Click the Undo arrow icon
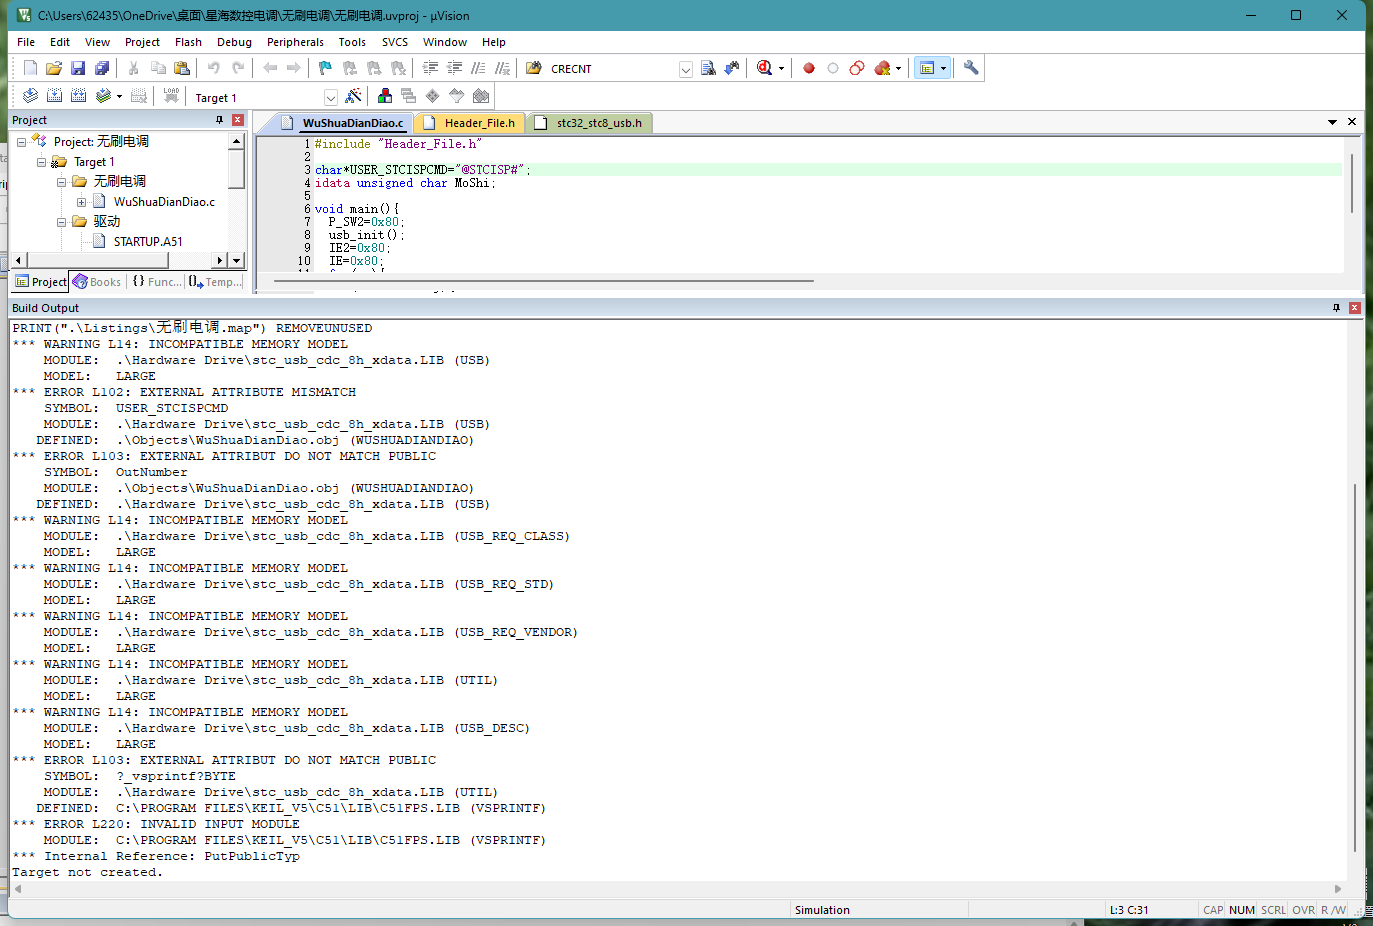1373x926 pixels. pyautogui.click(x=213, y=68)
